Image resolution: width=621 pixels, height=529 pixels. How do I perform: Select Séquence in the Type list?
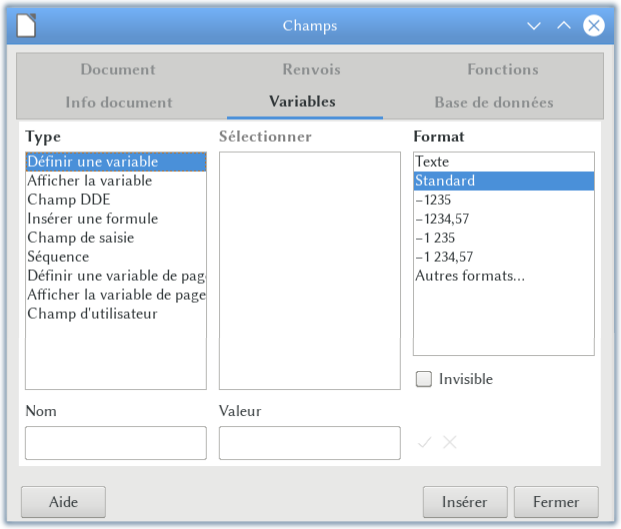coord(58,257)
